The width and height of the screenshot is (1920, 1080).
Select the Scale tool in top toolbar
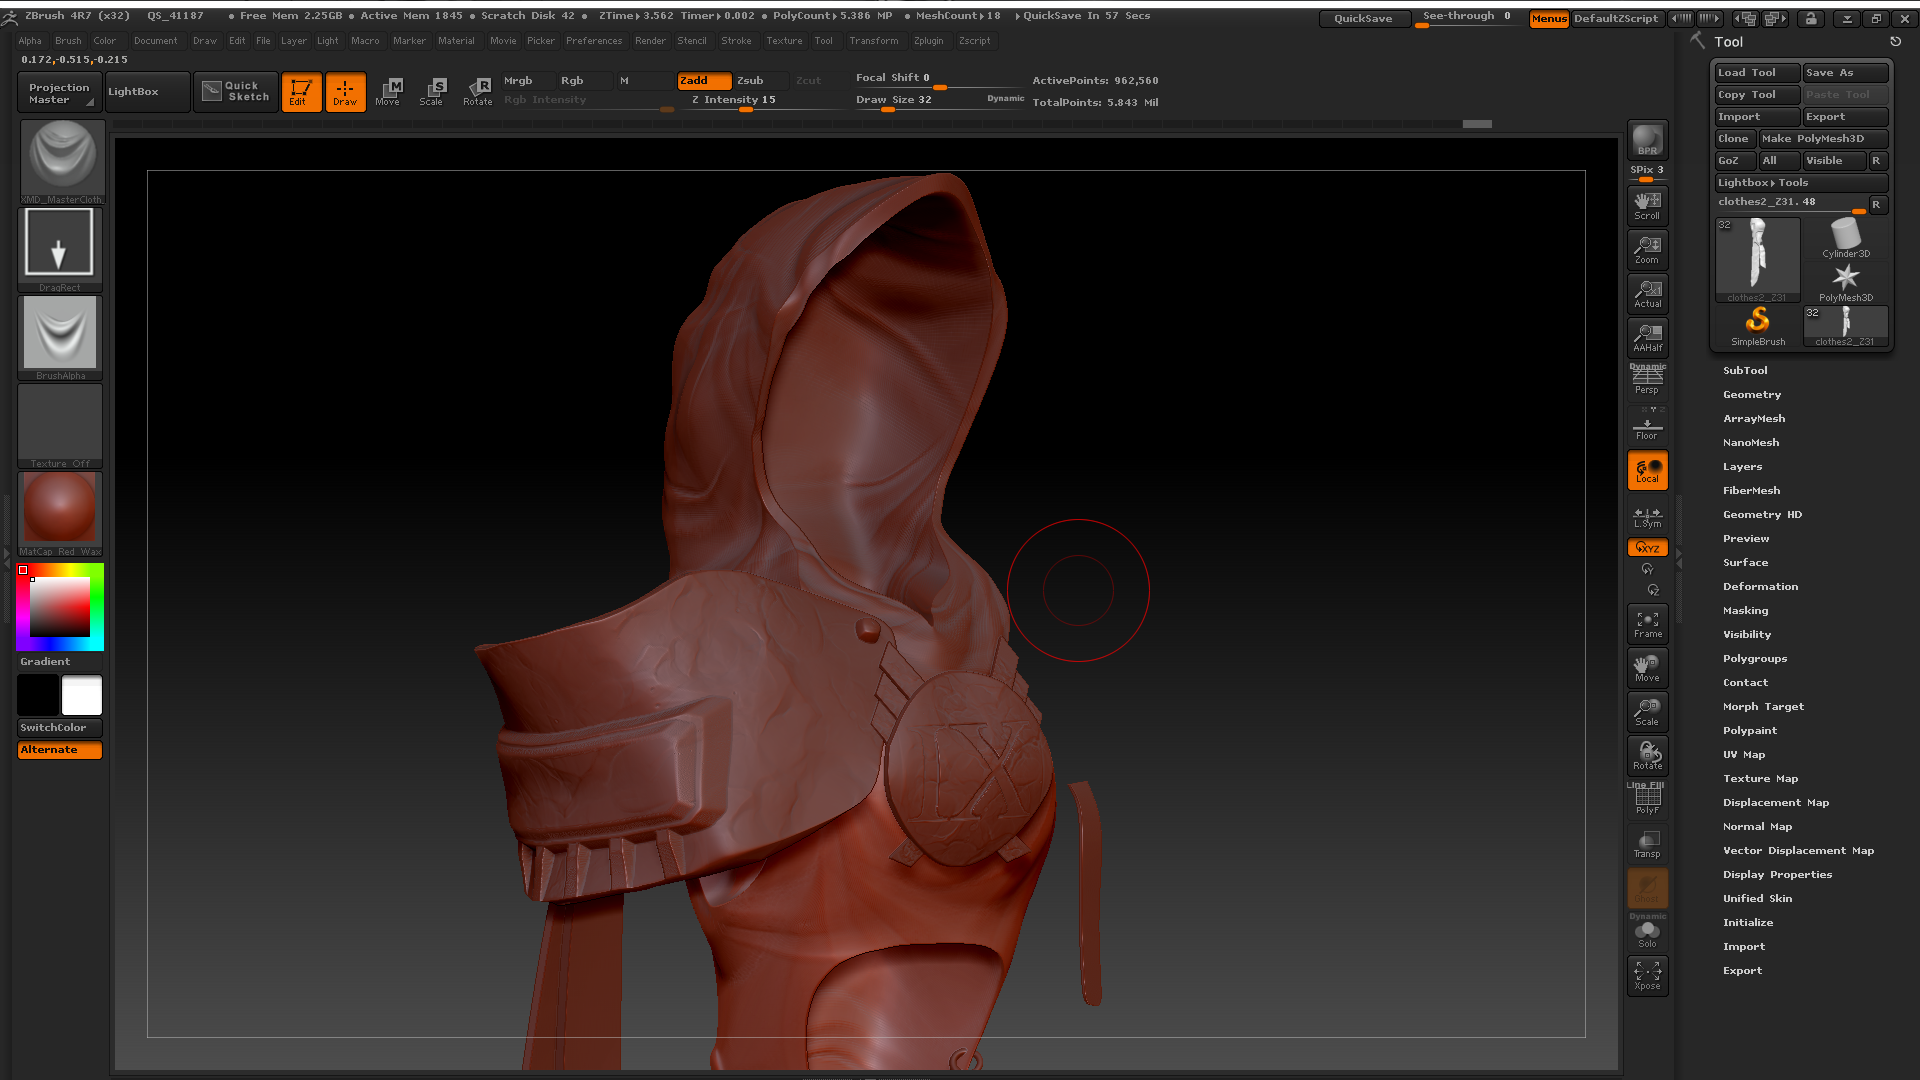coord(431,91)
